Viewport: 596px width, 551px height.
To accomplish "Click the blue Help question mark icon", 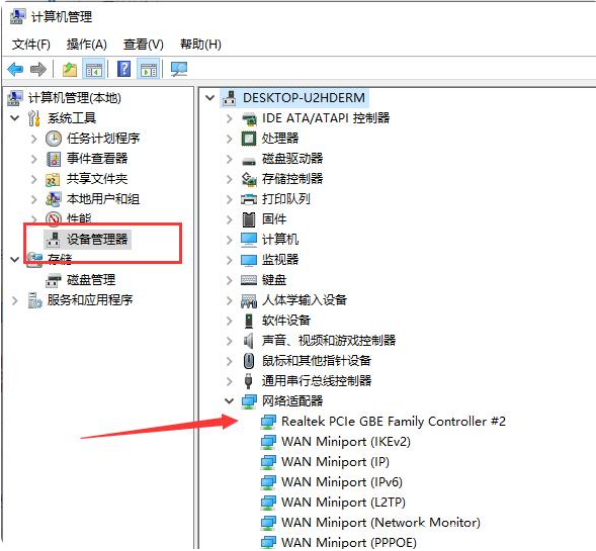I will [x=124, y=69].
